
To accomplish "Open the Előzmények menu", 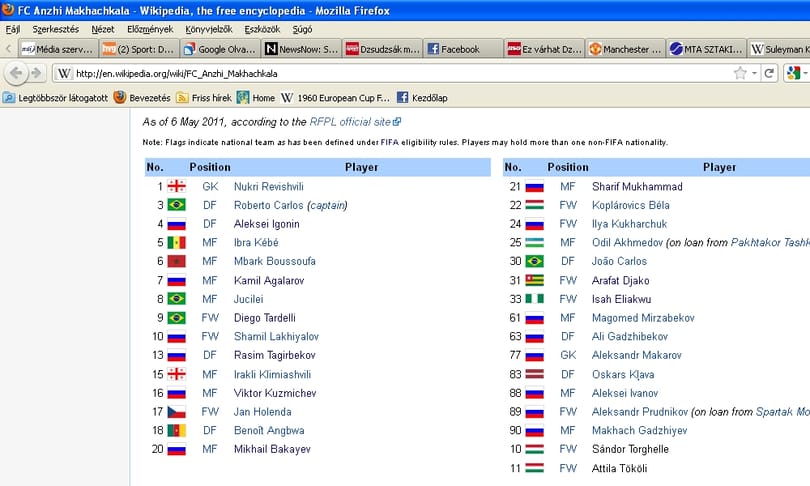I will click(x=150, y=29).
